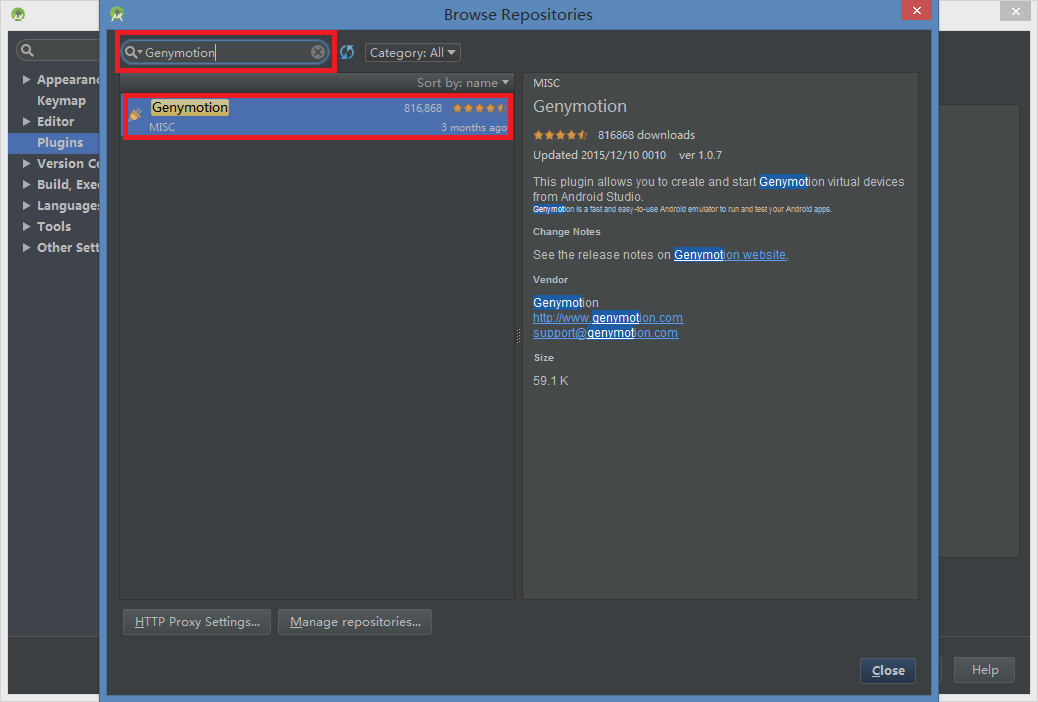Image resolution: width=1038 pixels, height=702 pixels.
Task: Click the splitter handle between list and details
Action: pos(518,336)
